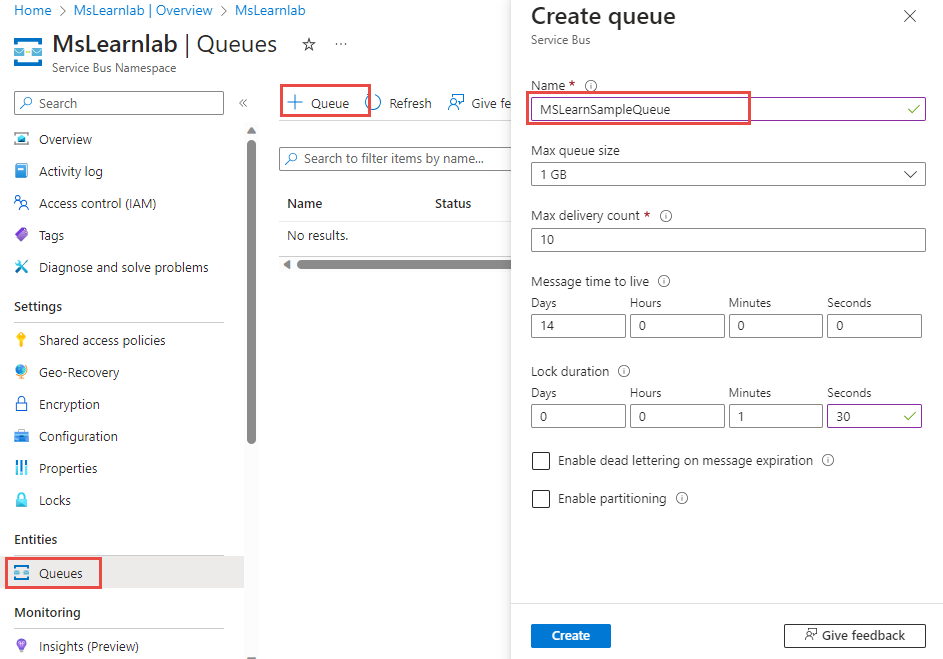The image size is (943, 659).
Task: Open the more options ellipsis menu
Action: (x=341, y=44)
